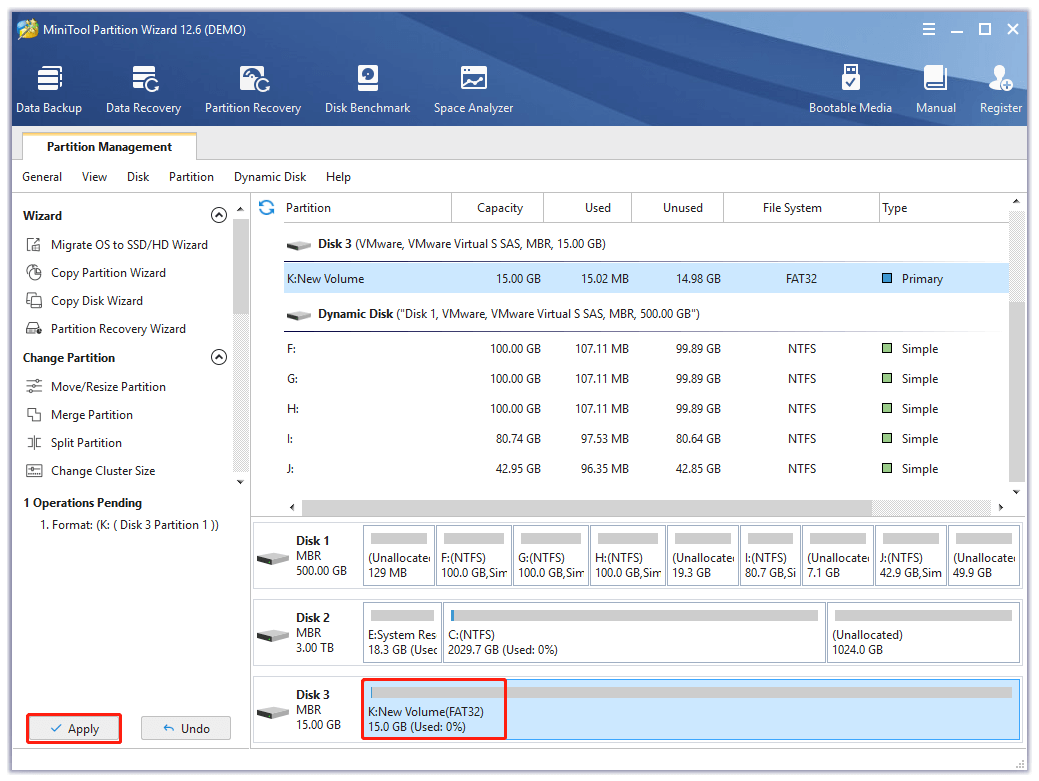Click the down arrow of the partition list scrollbar
The height and width of the screenshot is (781, 1039).
[1016, 492]
